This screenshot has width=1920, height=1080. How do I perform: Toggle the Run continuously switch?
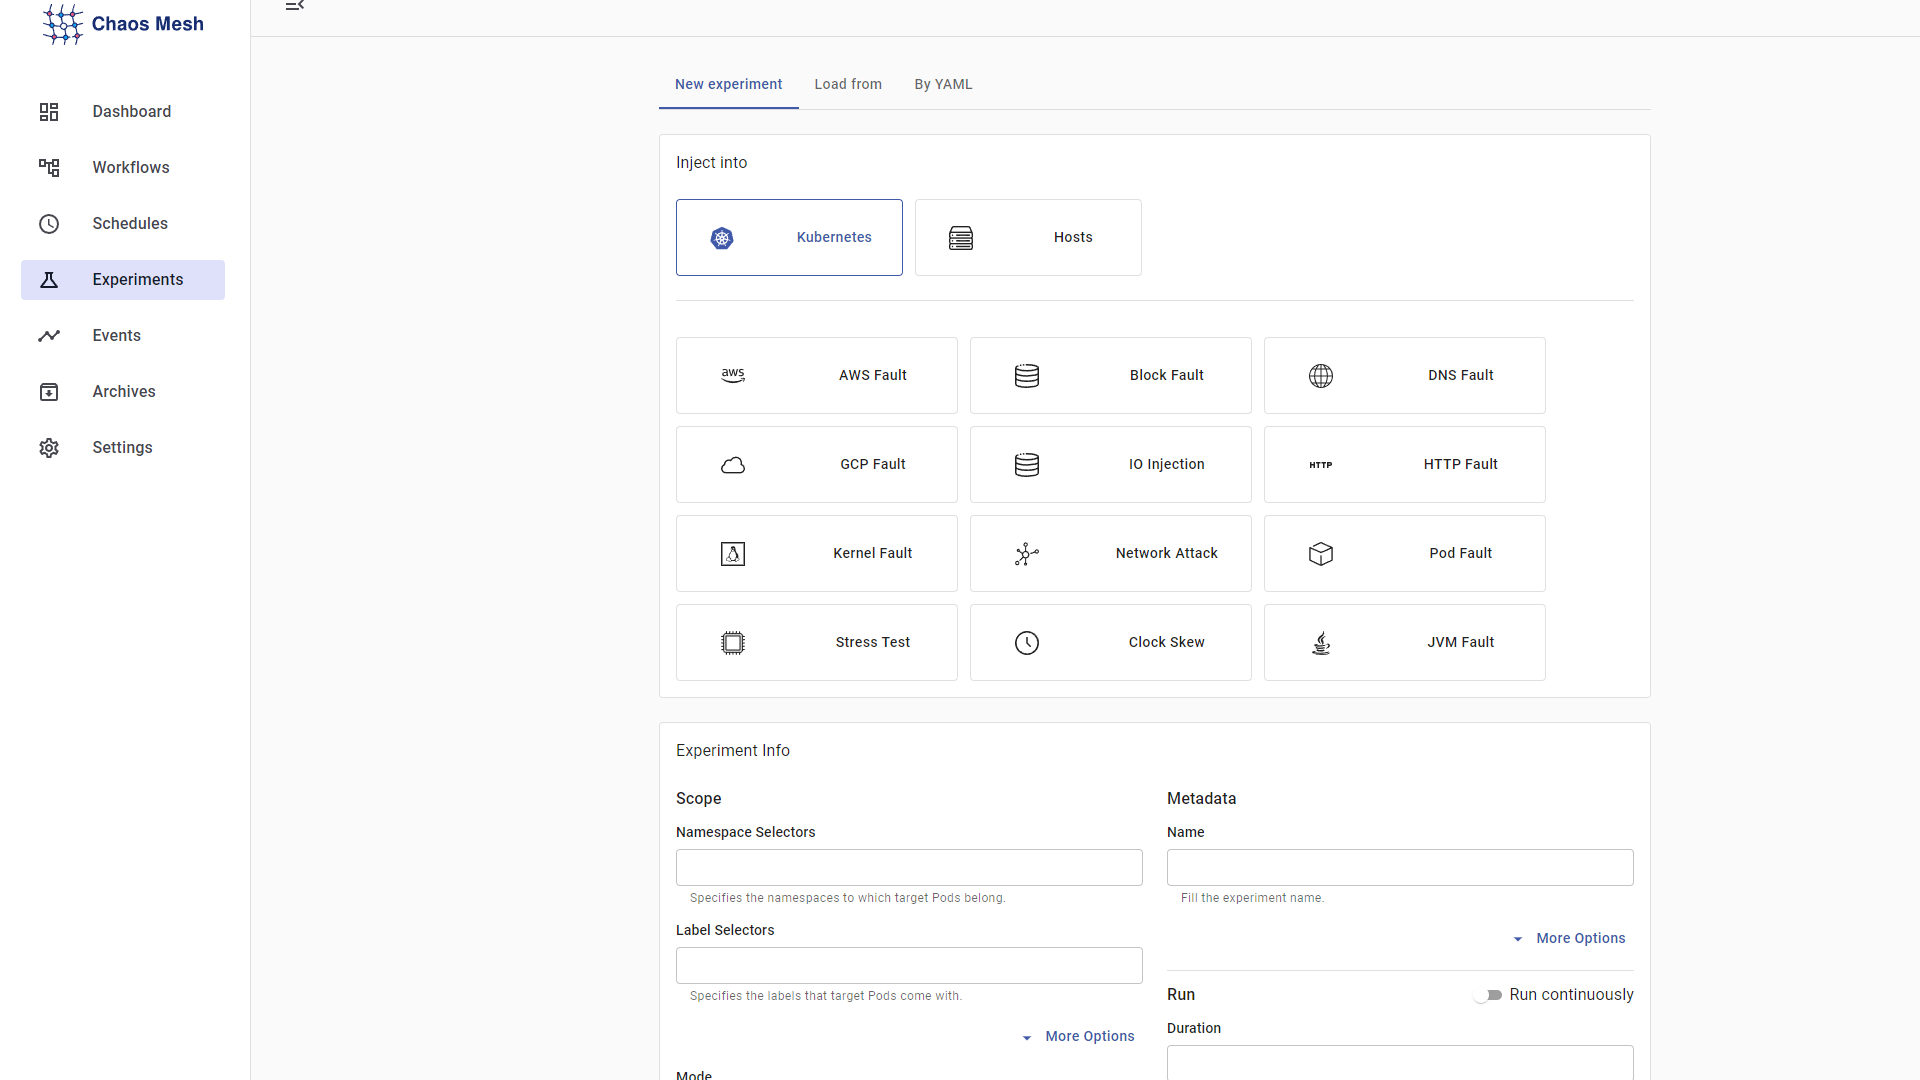[1488, 995]
